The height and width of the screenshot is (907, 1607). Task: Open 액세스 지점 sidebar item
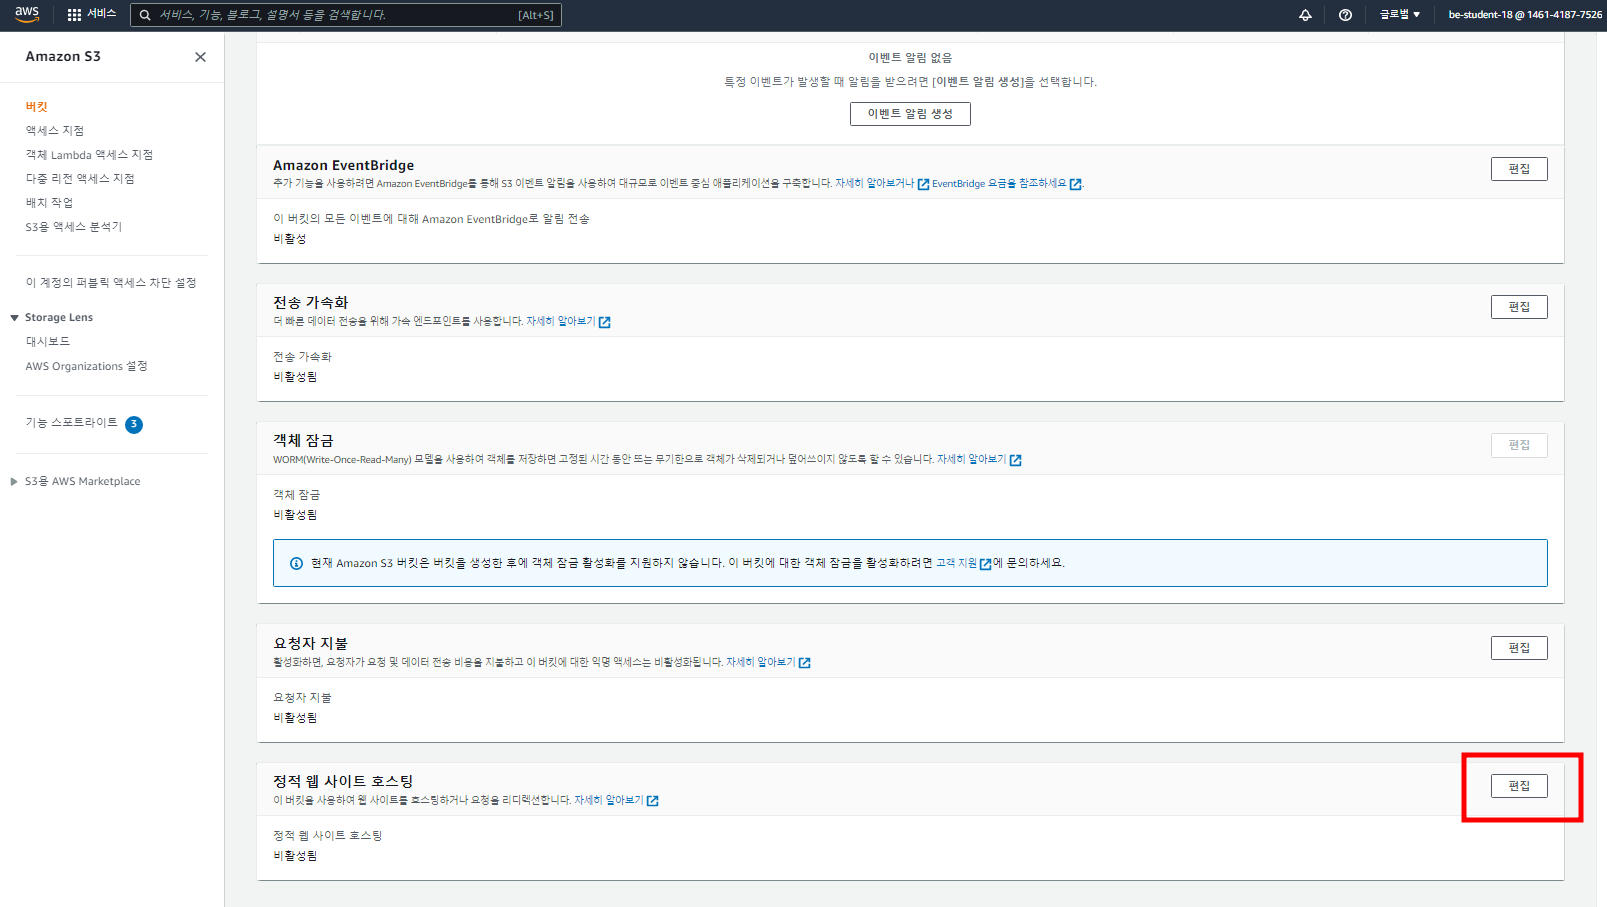point(55,130)
